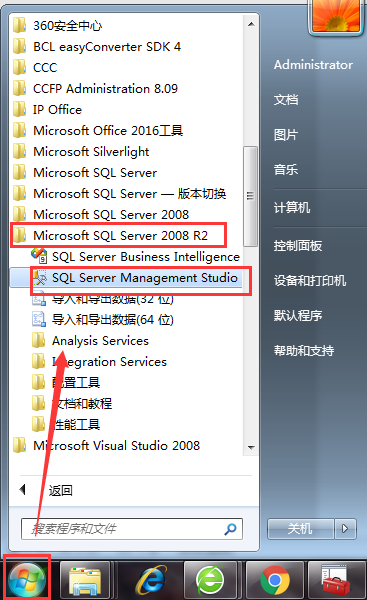Open 计算机 computer
The image size is (367, 600).
pos(292,208)
